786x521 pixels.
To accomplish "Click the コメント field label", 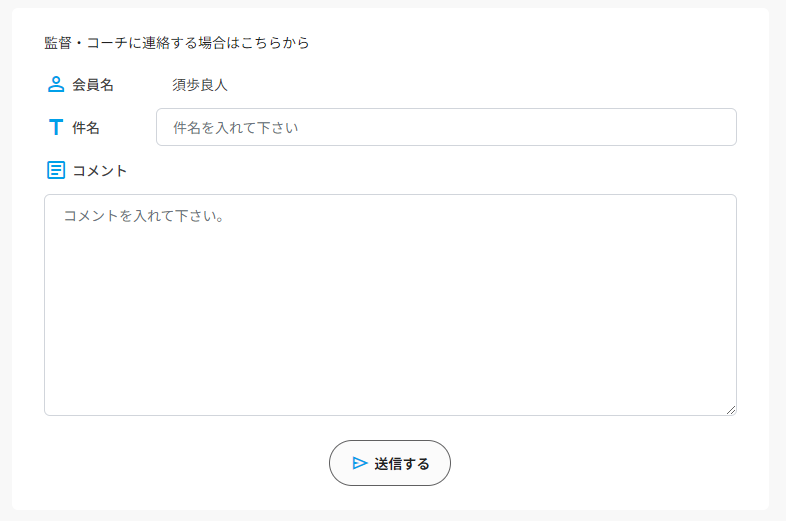I will (100, 170).
